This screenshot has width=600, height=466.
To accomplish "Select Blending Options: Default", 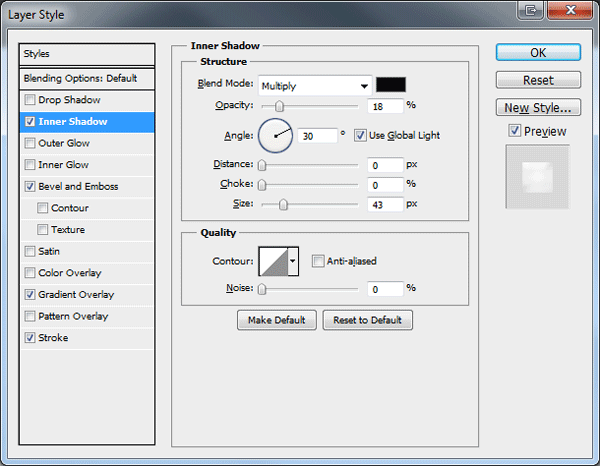I will [x=87, y=78].
